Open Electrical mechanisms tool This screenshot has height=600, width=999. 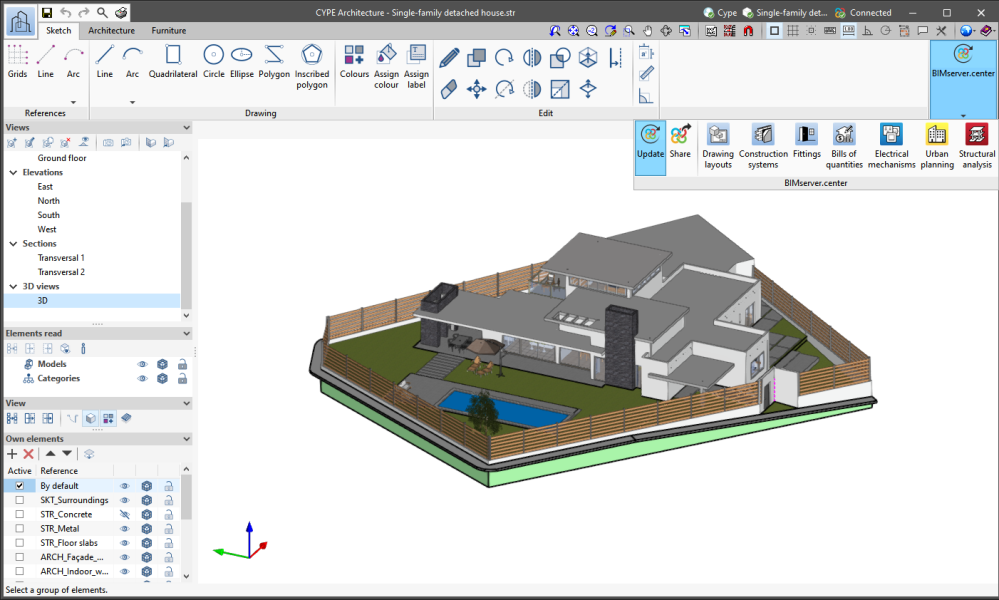[891, 144]
